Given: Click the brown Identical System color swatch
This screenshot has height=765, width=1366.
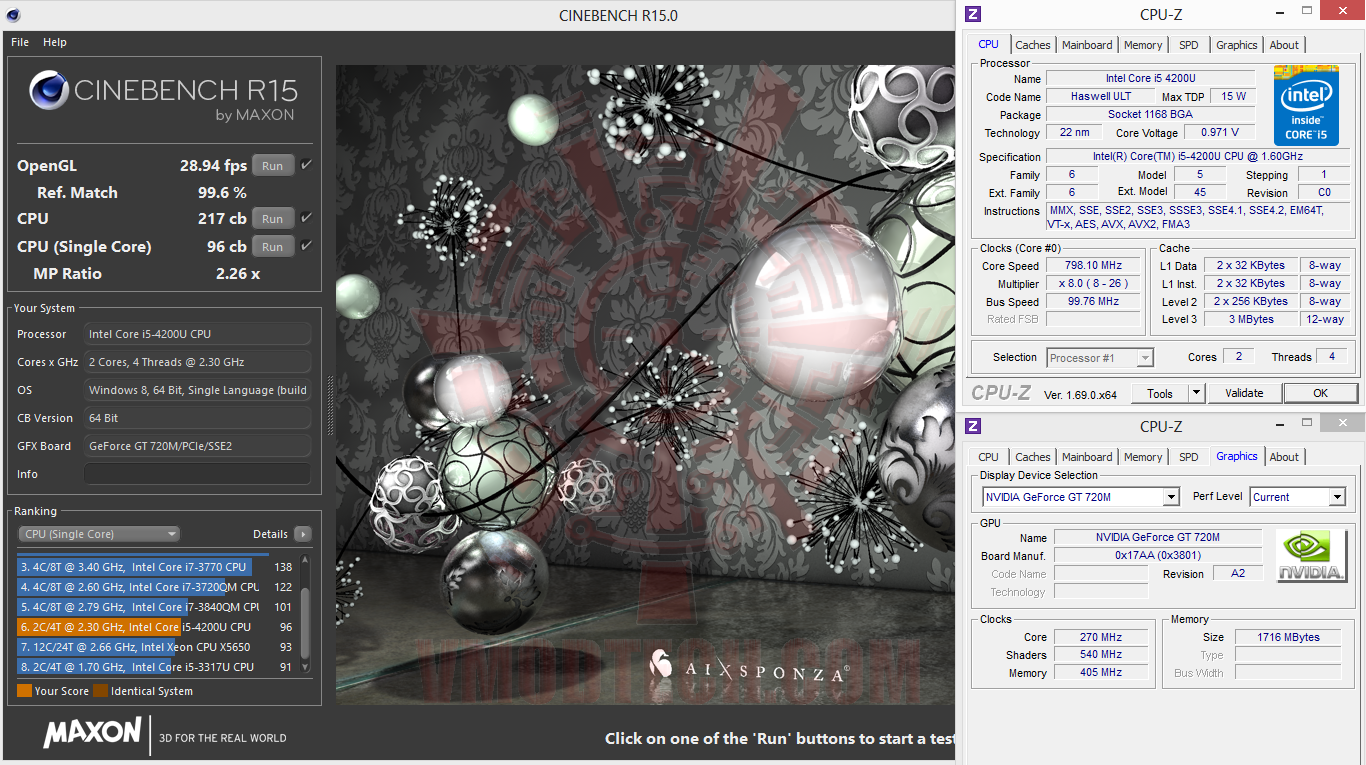Looking at the screenshot, I should click(x=100, y=691).
